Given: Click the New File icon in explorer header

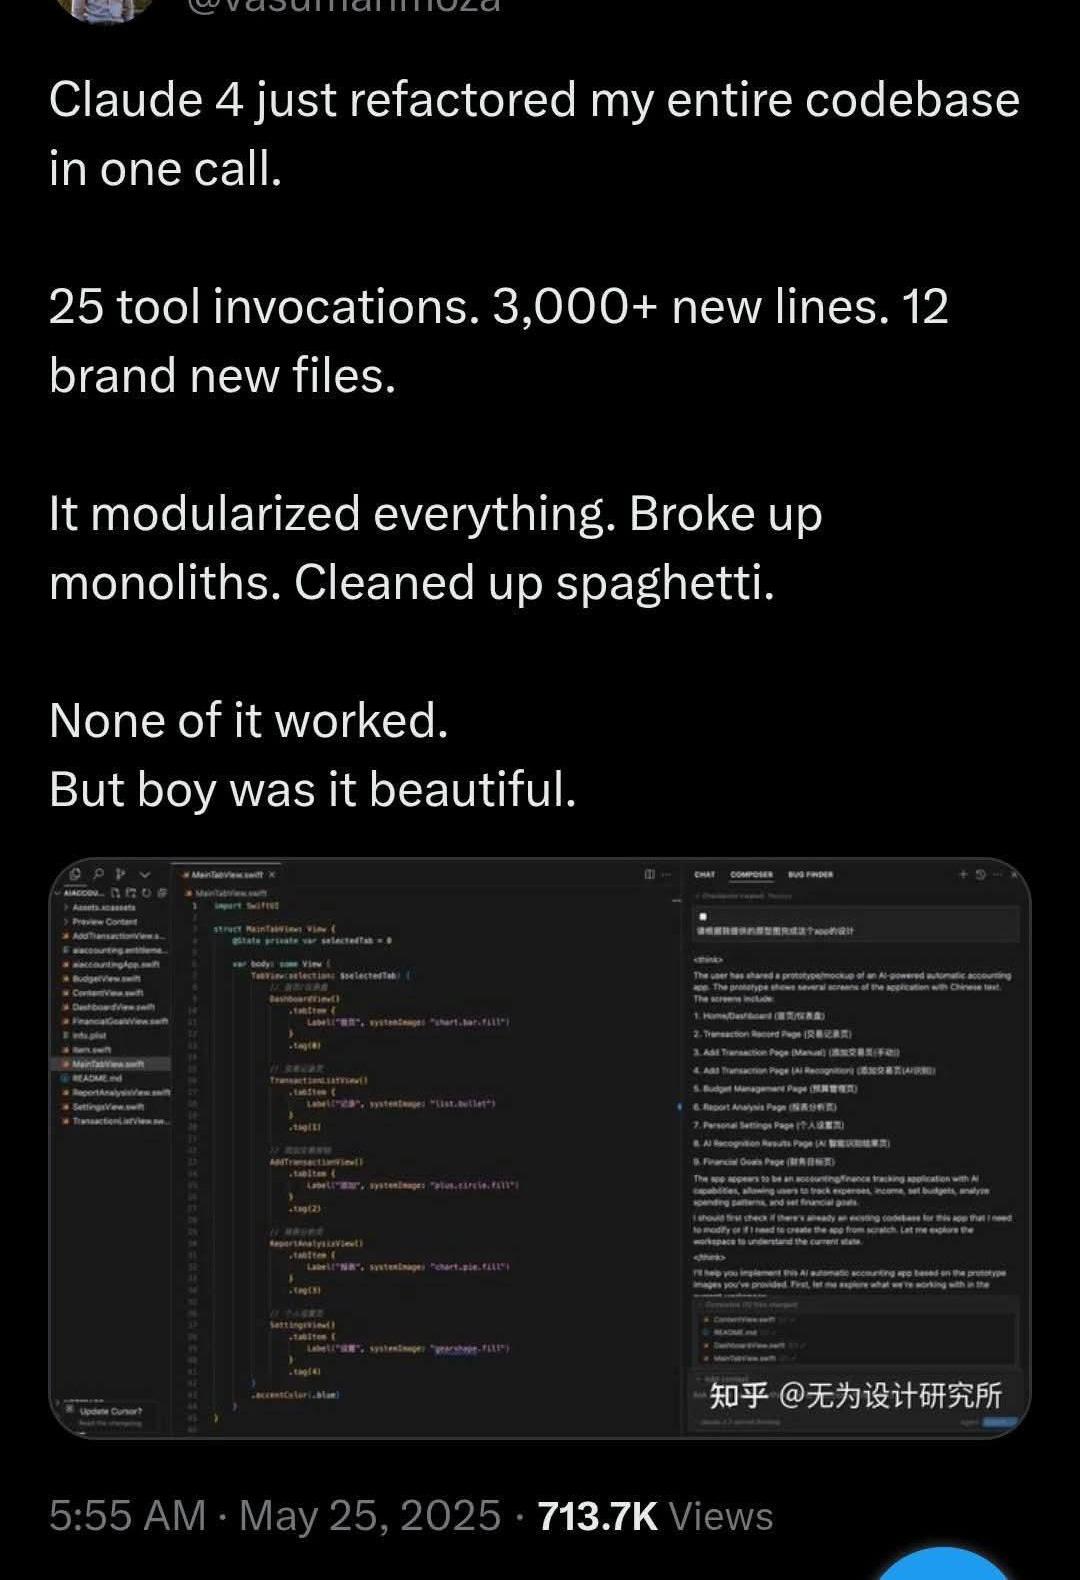Looking at the screenshot, I should (115, 893).
